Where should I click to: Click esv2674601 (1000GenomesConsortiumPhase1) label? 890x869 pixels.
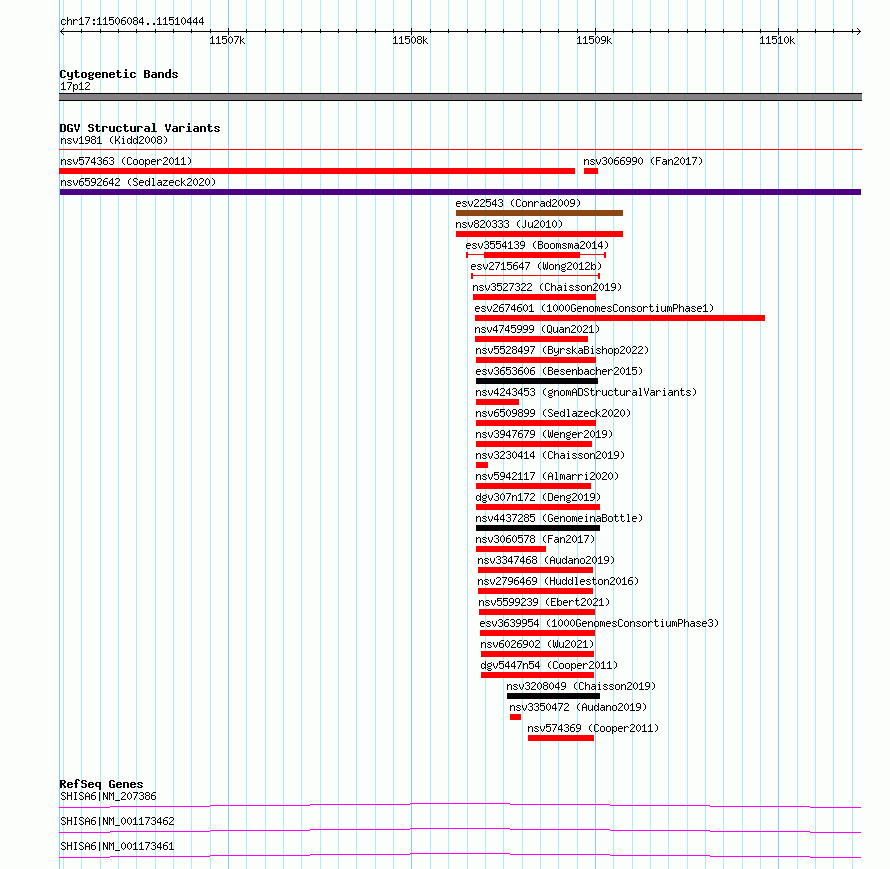(594, 308)
